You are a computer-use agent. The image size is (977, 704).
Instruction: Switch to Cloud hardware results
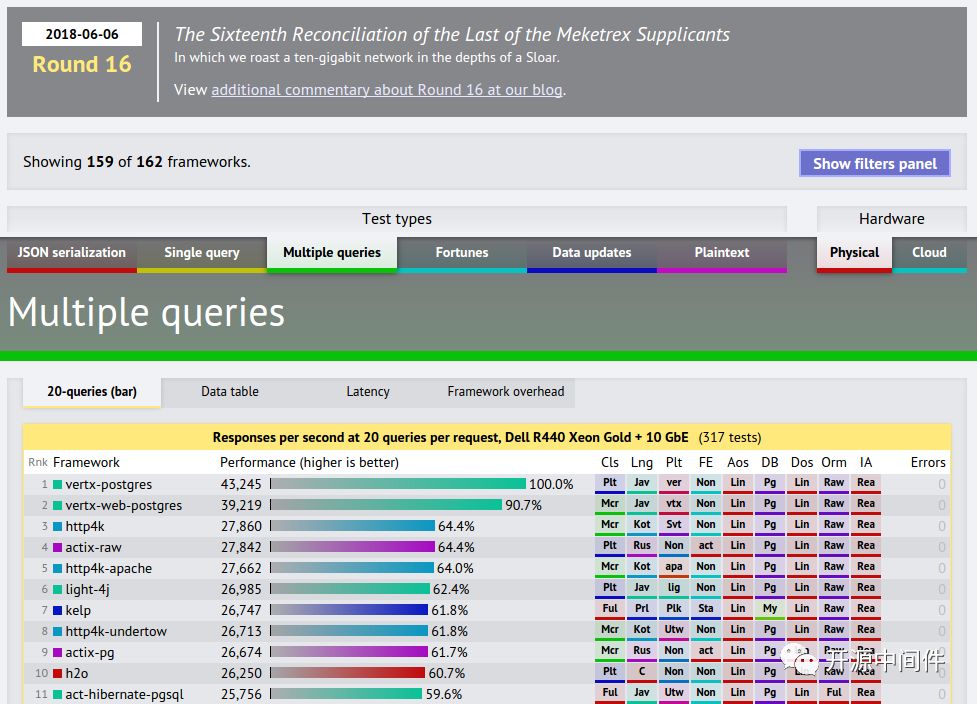click(x=929, y=253)
